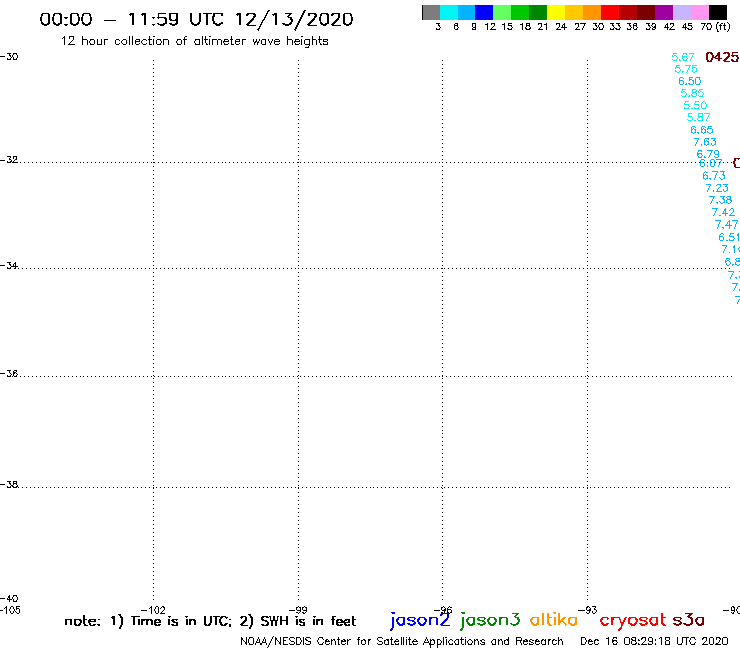
Task: Click the wave height value '5.67'
Action: pyautogui.click(x=683, y=57)
